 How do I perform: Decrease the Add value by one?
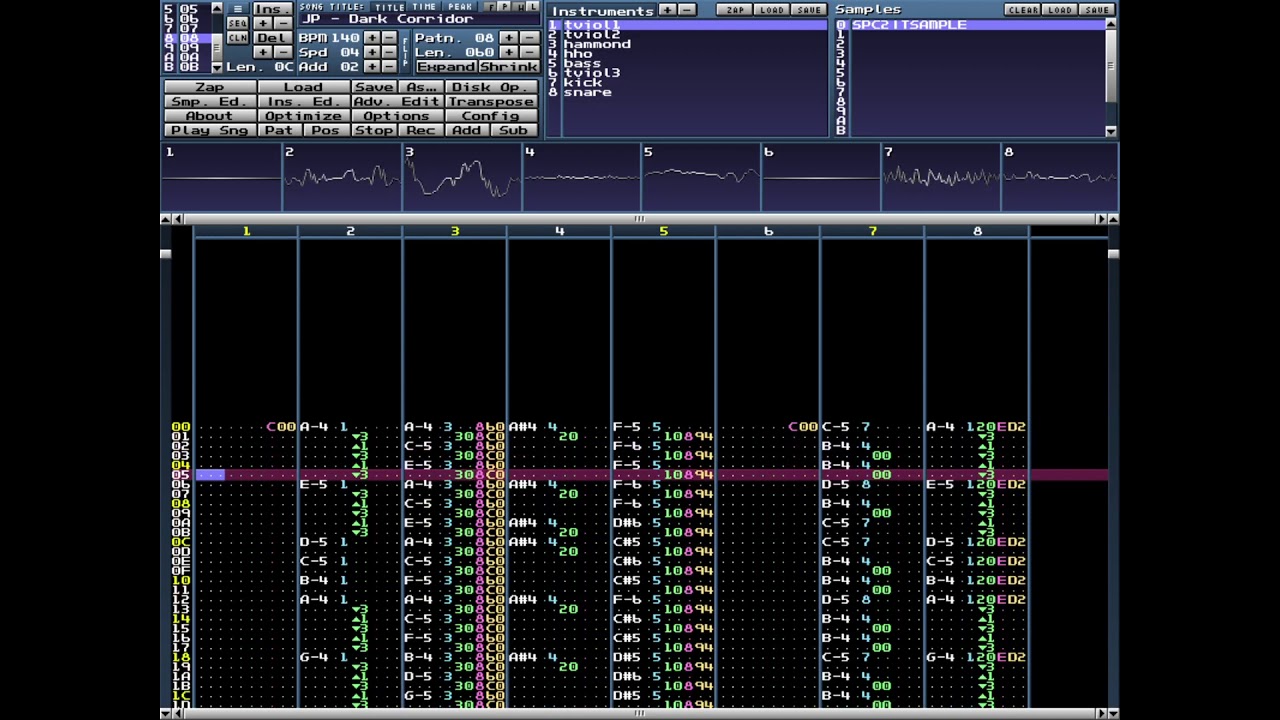[x=389, y=66]
